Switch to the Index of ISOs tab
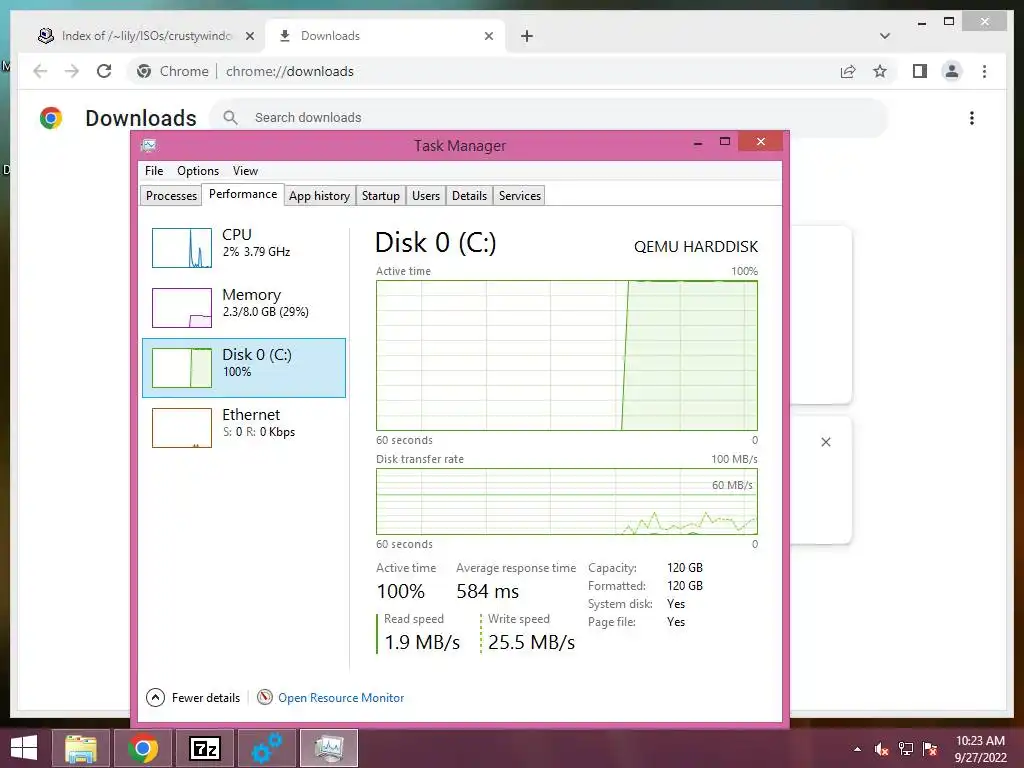The width and height of the screenshot is (1024, 768). click(x=146, y=36)
